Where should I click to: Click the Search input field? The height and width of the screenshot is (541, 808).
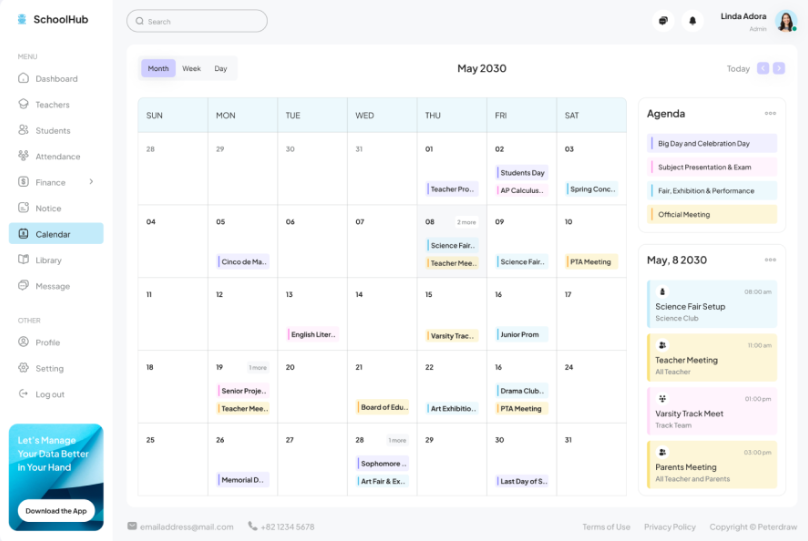197,21
